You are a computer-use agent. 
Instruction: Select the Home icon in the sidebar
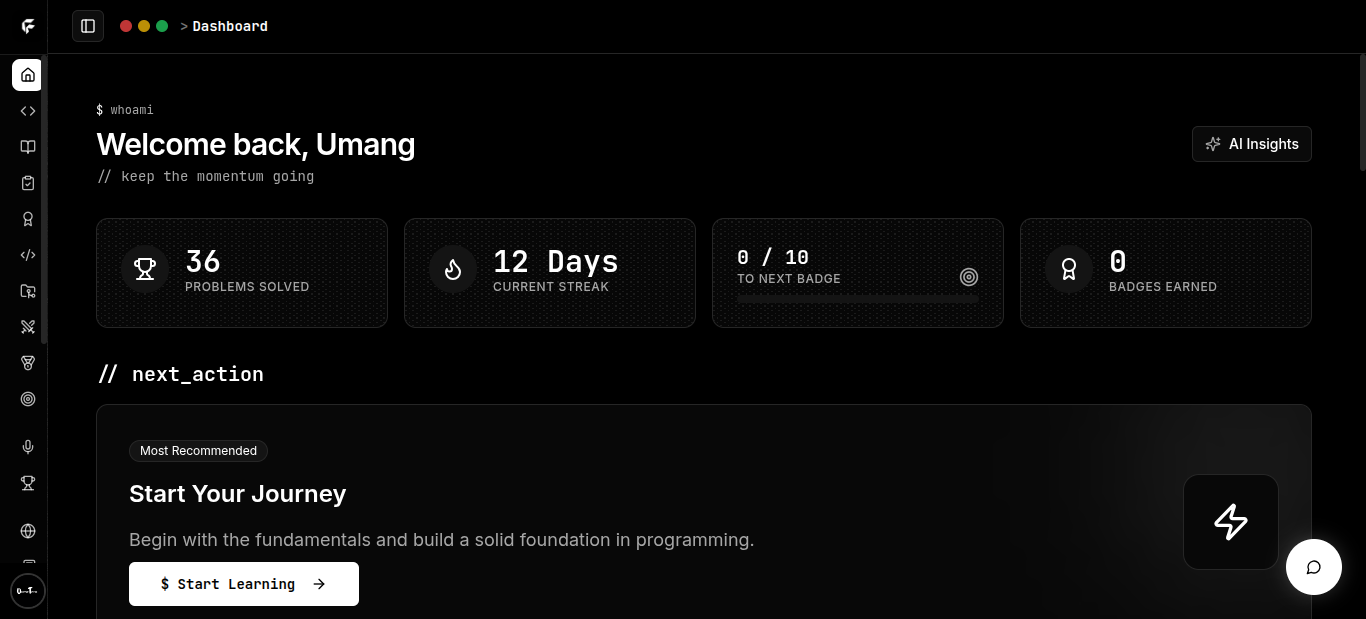click(x=27, y=75)
